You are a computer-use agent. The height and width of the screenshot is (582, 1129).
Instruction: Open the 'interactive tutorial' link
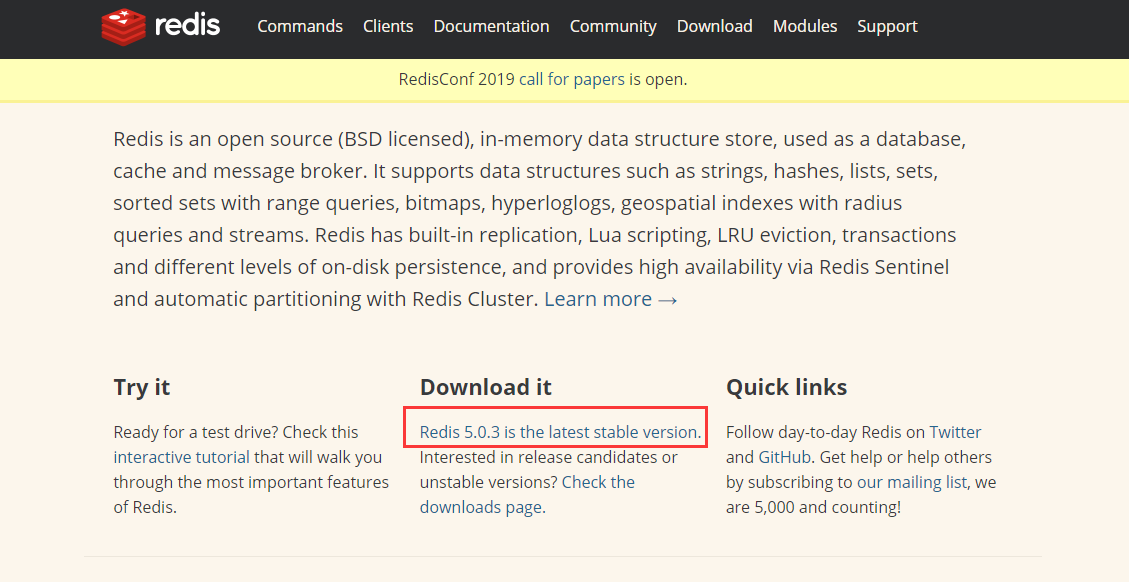[x=181, y=457]
